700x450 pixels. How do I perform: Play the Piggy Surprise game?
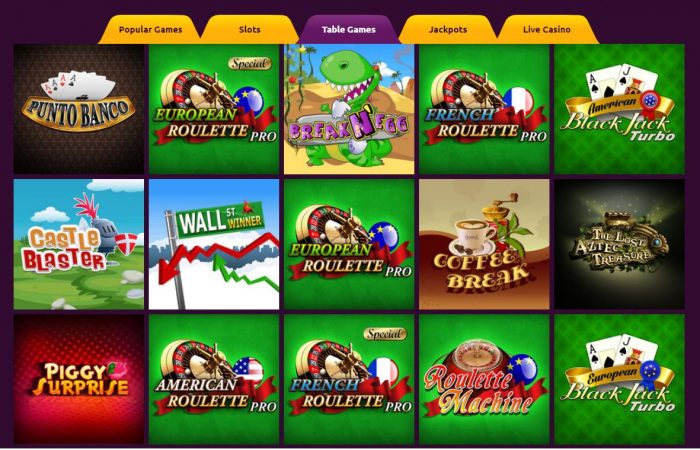79,379
